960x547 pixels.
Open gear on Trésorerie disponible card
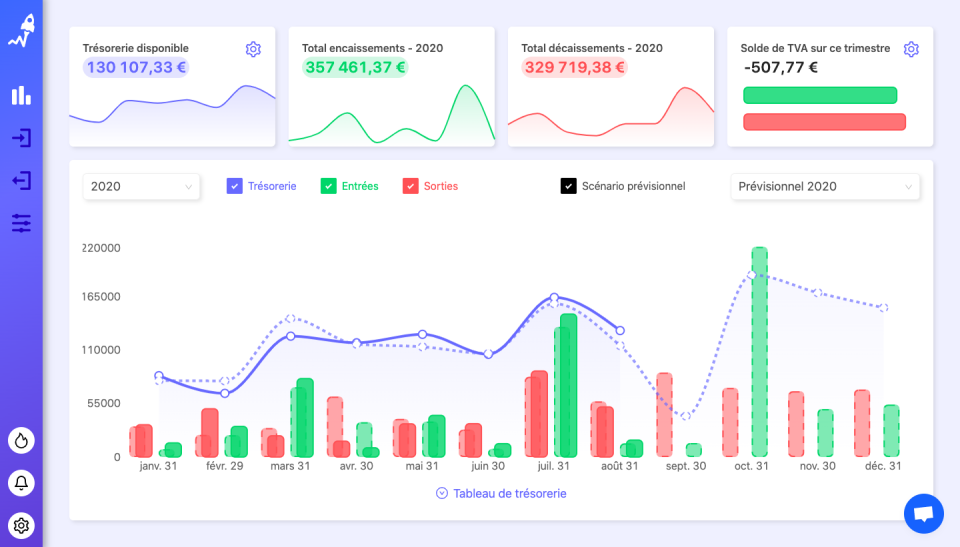click(253, 49)
